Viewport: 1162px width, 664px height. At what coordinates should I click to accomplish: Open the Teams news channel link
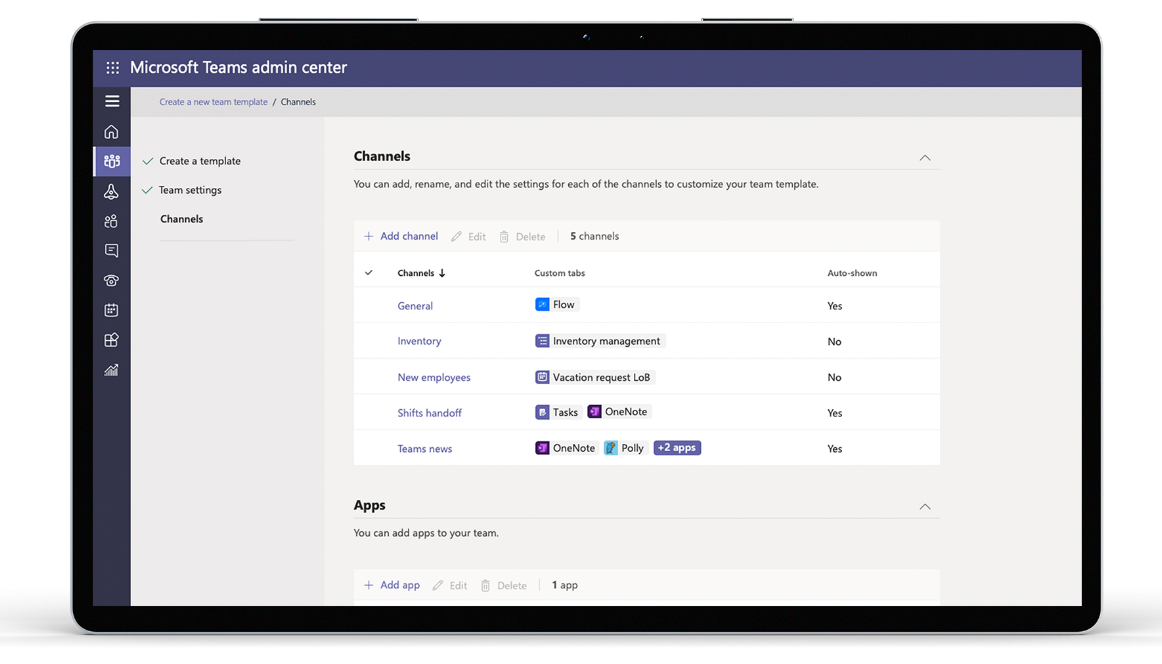[425, 448]
